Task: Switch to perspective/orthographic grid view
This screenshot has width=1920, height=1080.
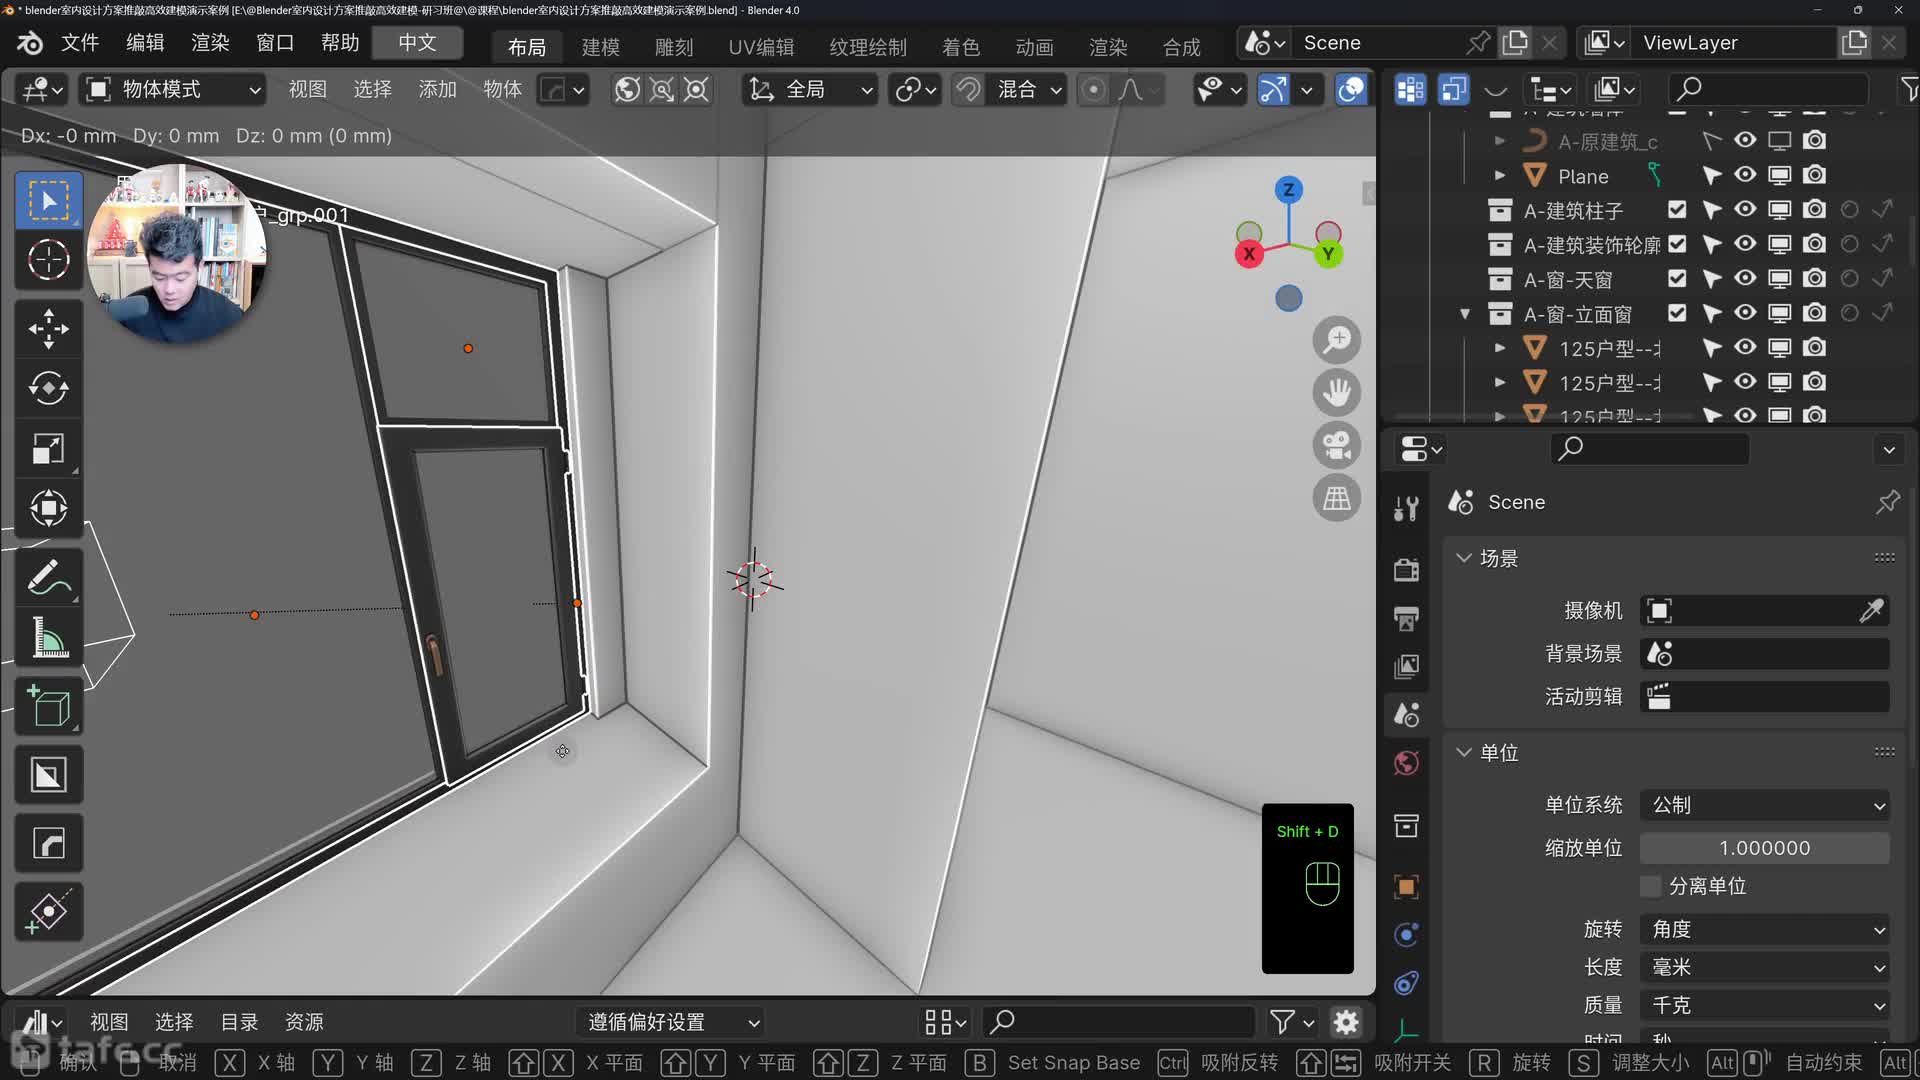Action: 1336,498
